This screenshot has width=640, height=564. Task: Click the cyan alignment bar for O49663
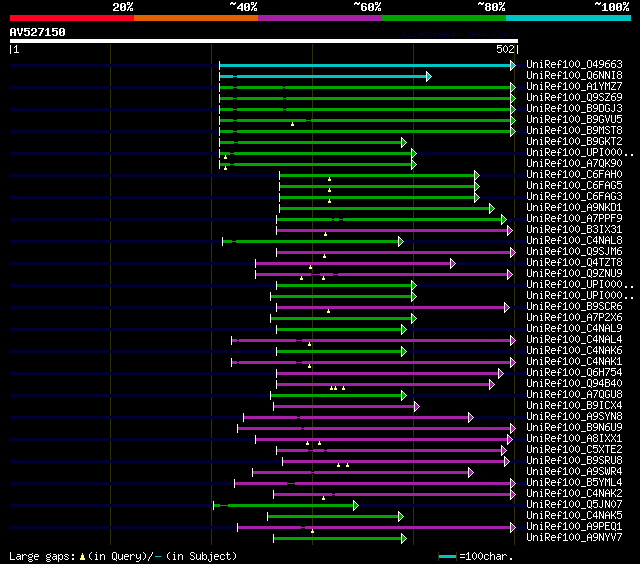(x=365, y=65)
